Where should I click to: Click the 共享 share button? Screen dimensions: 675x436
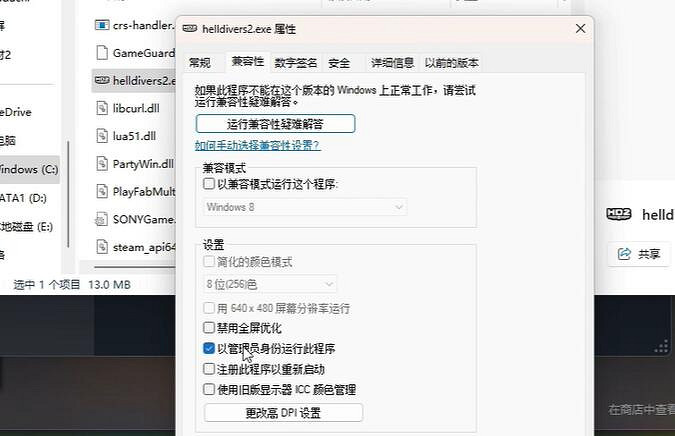640,254
